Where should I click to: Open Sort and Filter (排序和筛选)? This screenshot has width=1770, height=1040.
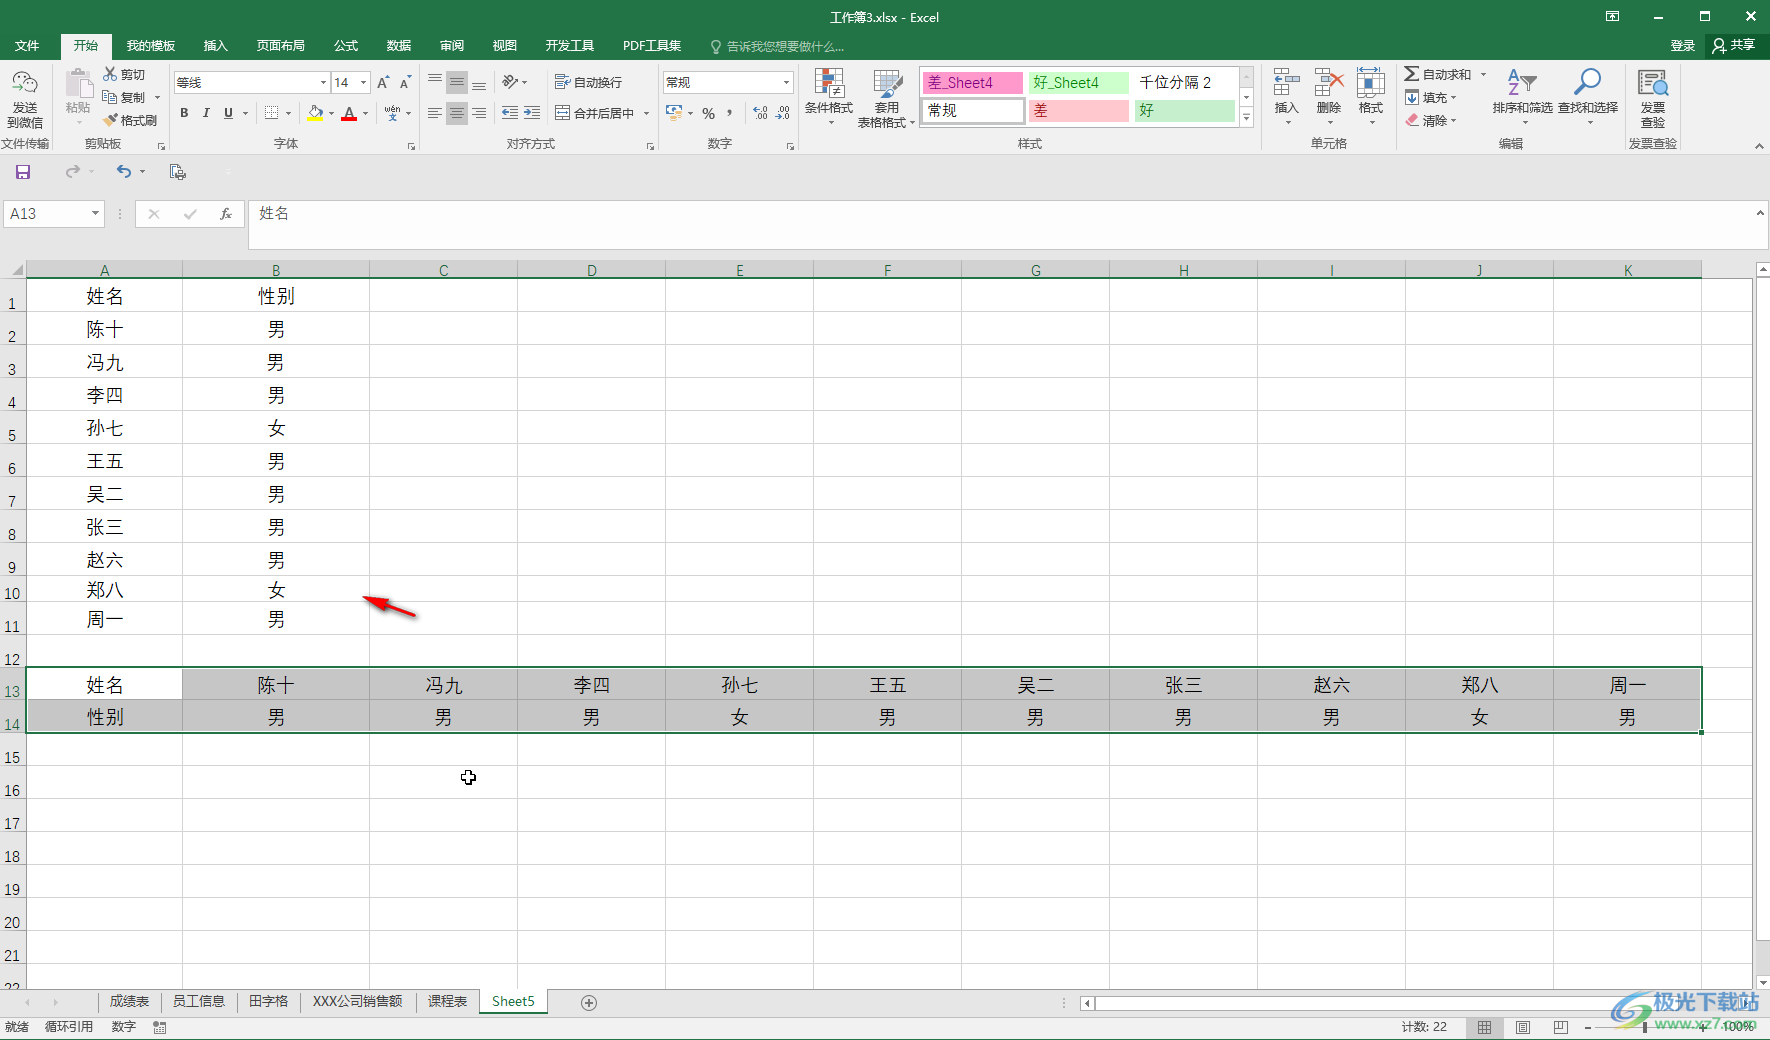coord(1522,96)
